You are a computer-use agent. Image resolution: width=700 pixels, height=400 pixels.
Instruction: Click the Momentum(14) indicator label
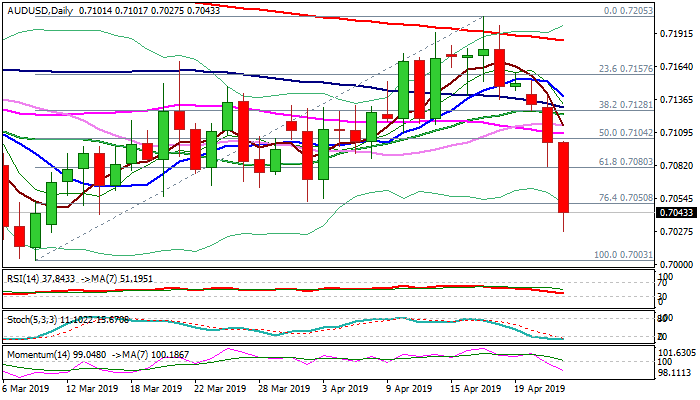[35, 353]
